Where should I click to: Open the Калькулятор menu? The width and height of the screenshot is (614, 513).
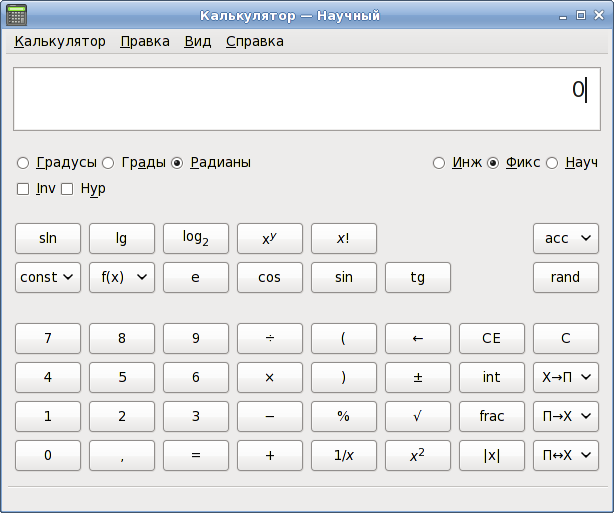click(60, 42)
